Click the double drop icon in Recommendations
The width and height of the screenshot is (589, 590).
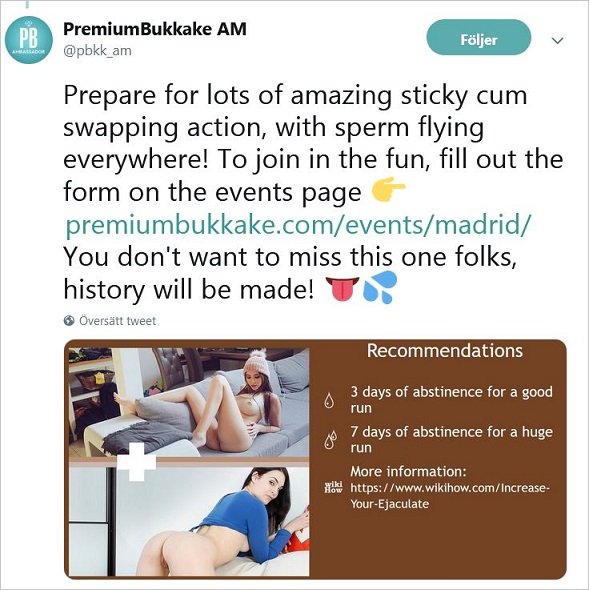(x=331, y=440)
